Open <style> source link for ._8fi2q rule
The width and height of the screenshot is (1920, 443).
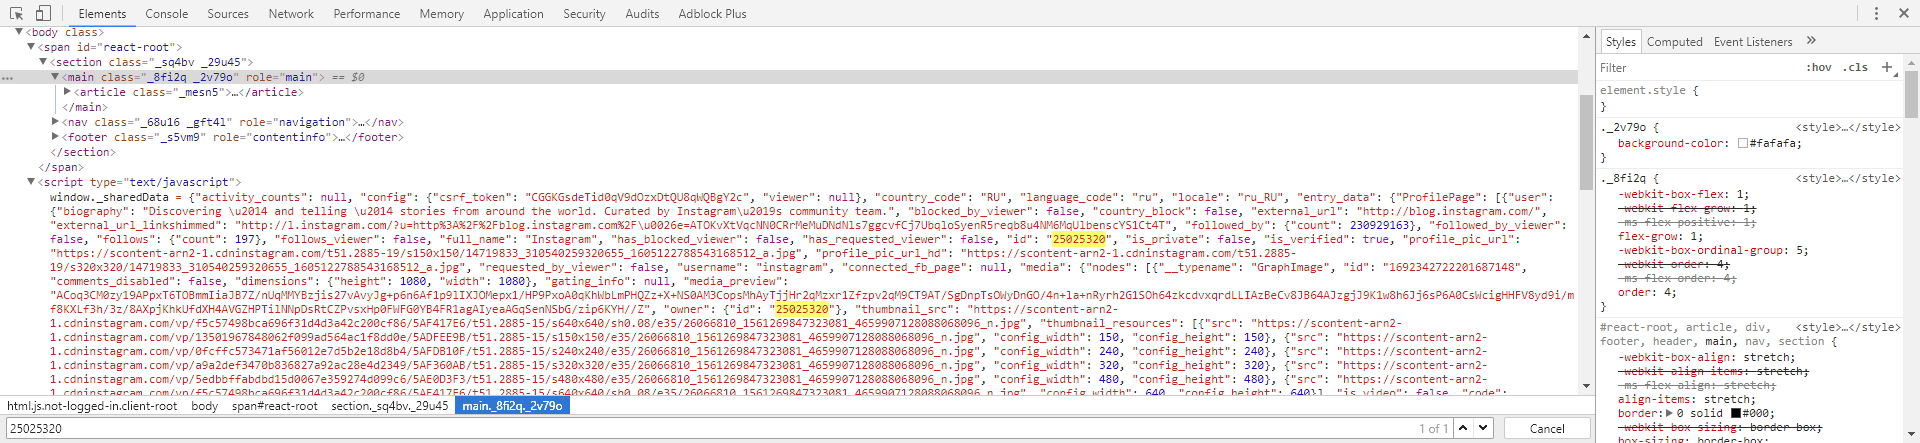tap(1848, 179)
